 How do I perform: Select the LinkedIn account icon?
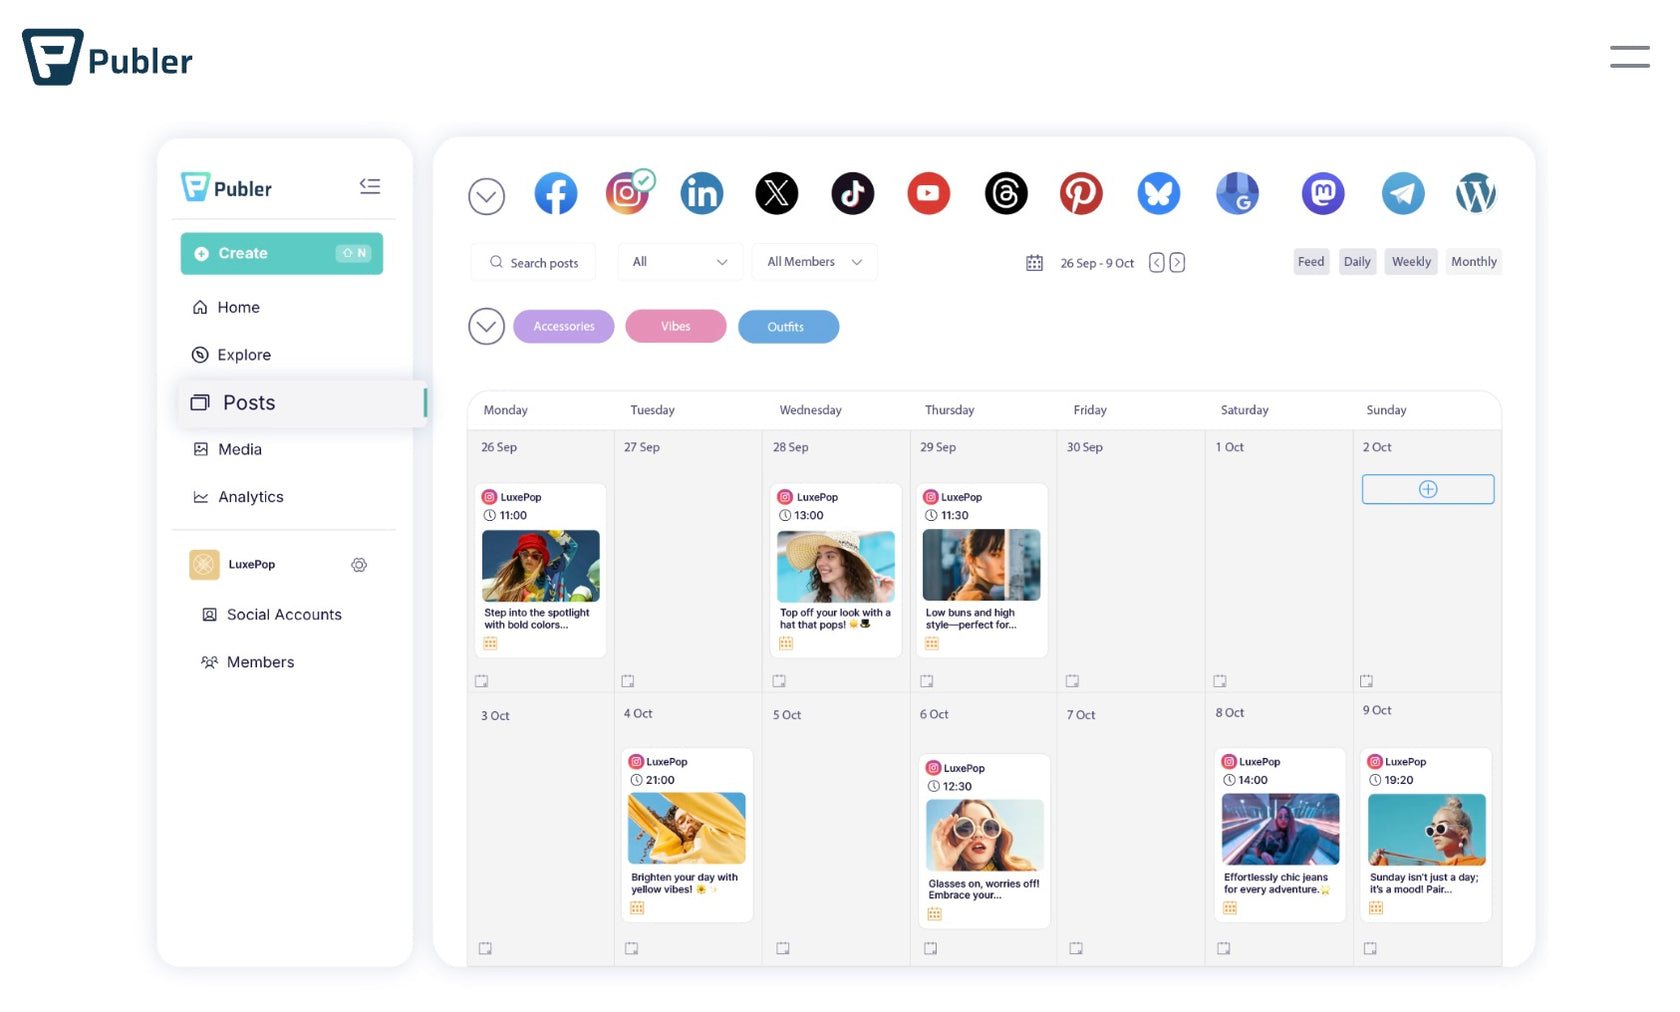pos(702,194)
